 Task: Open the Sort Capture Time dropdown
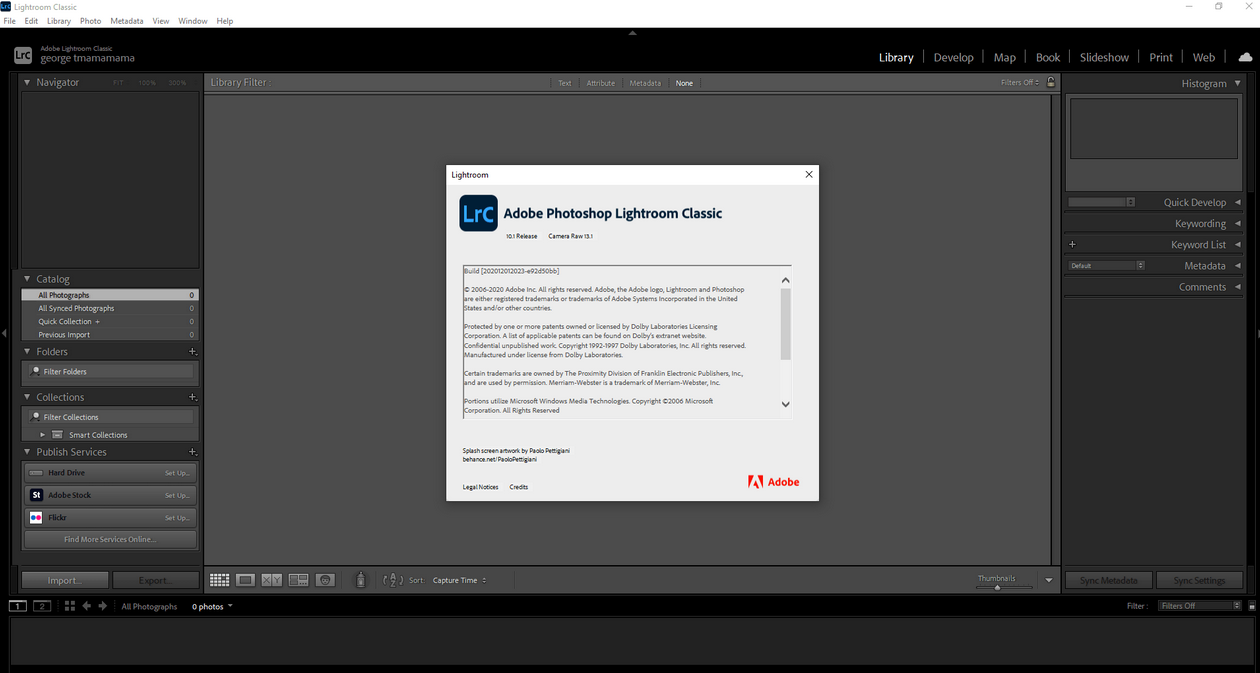[460, 580]
